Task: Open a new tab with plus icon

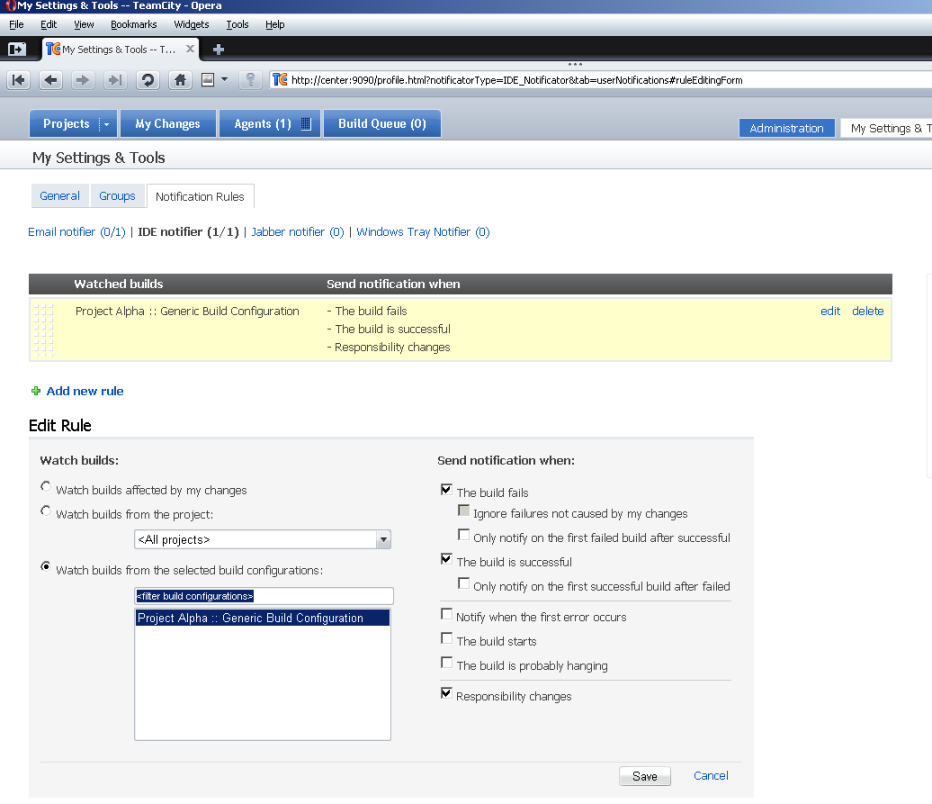Action: click(x=218, y=49)
